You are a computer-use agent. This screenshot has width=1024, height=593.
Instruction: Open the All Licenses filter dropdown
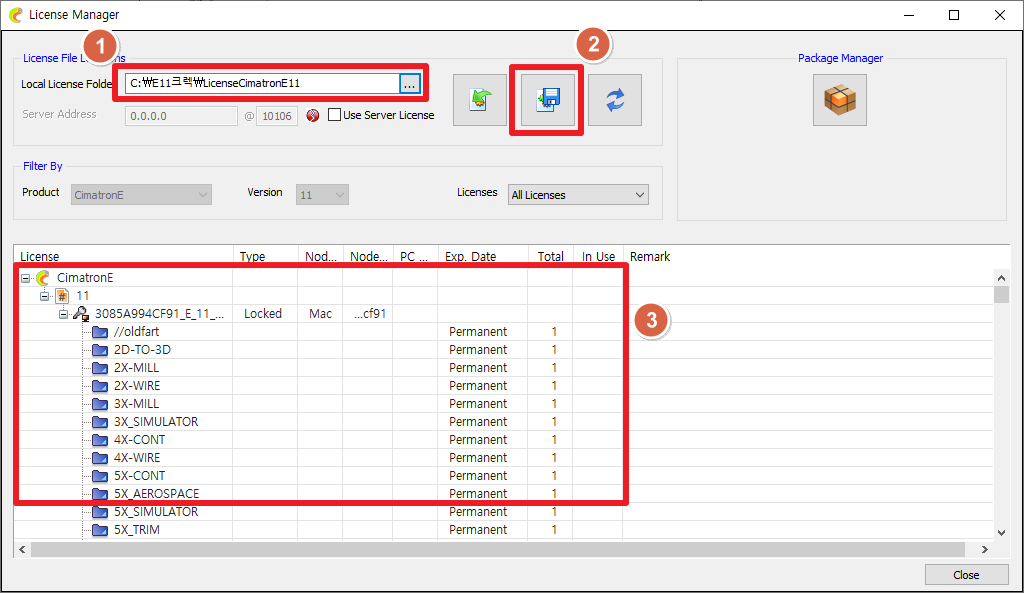578,195
